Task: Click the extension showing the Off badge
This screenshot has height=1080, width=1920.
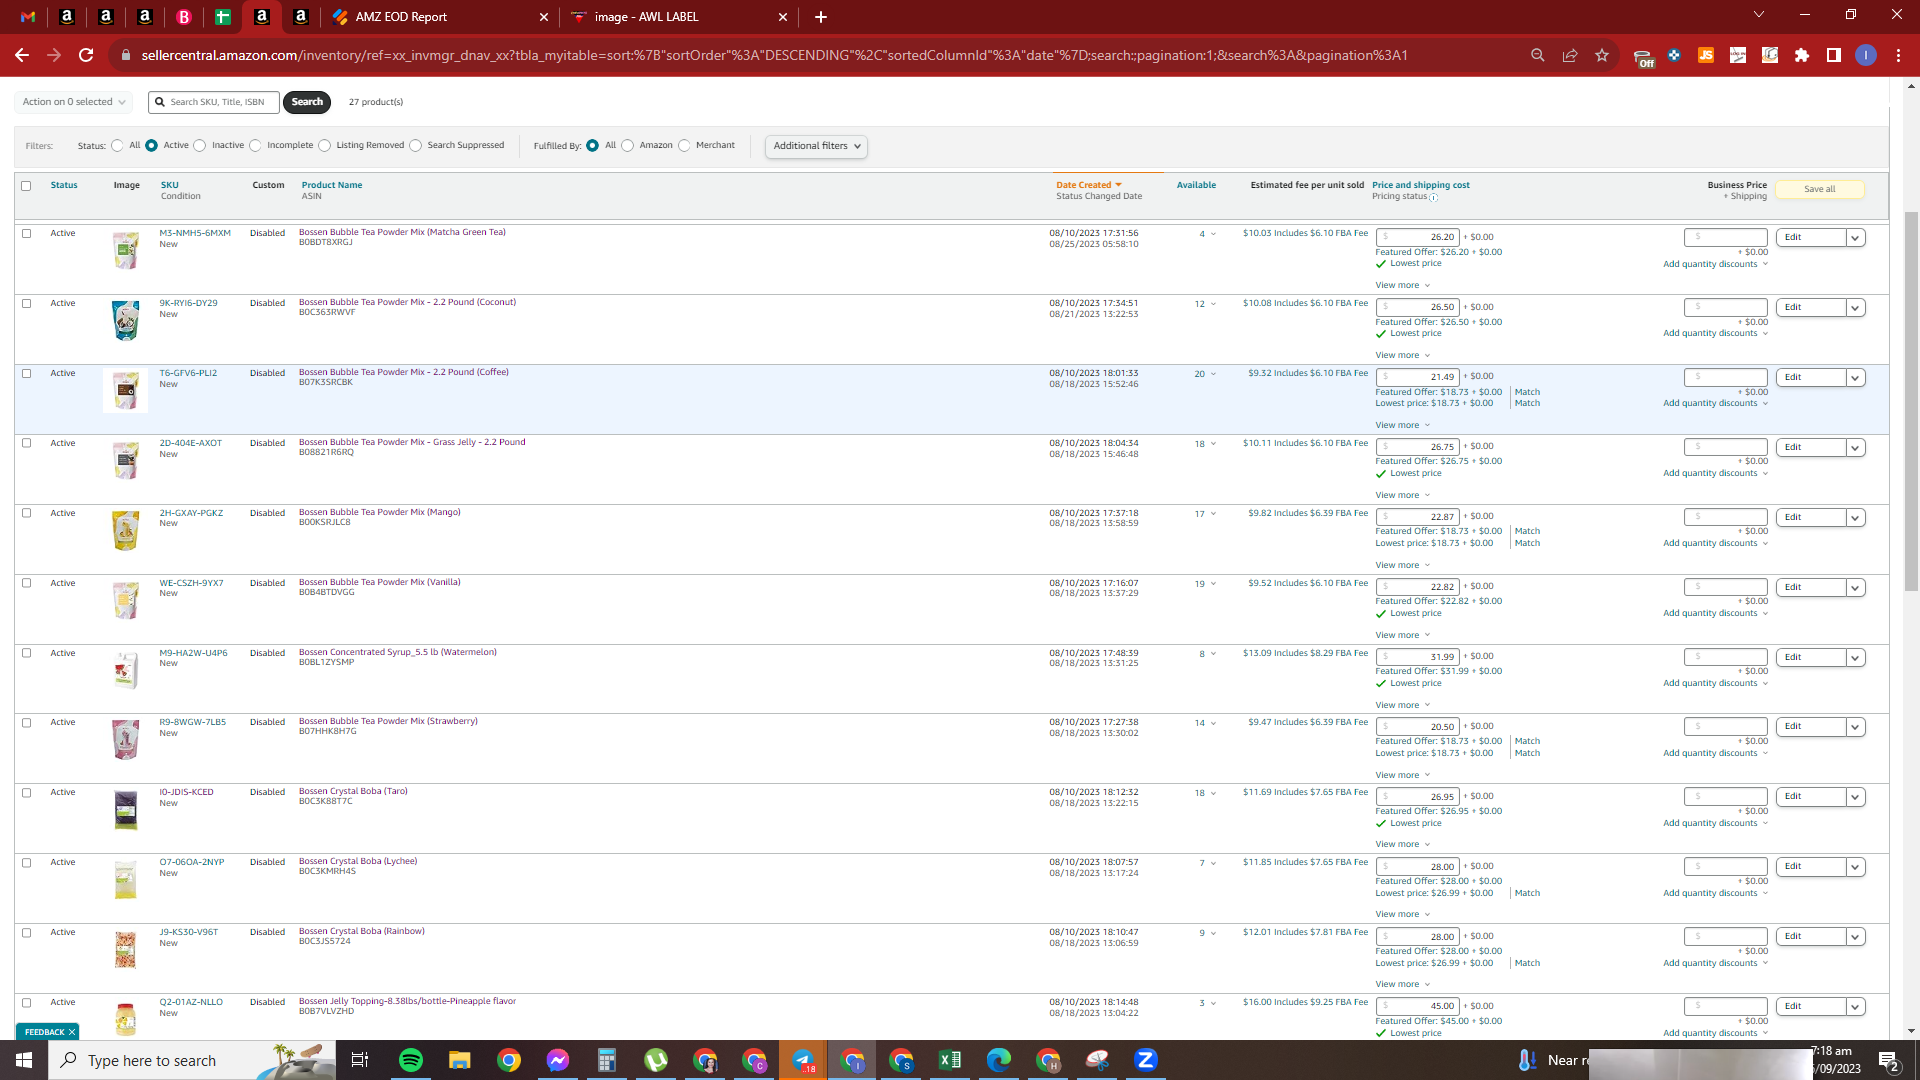Action: [x=1643, y=57]
